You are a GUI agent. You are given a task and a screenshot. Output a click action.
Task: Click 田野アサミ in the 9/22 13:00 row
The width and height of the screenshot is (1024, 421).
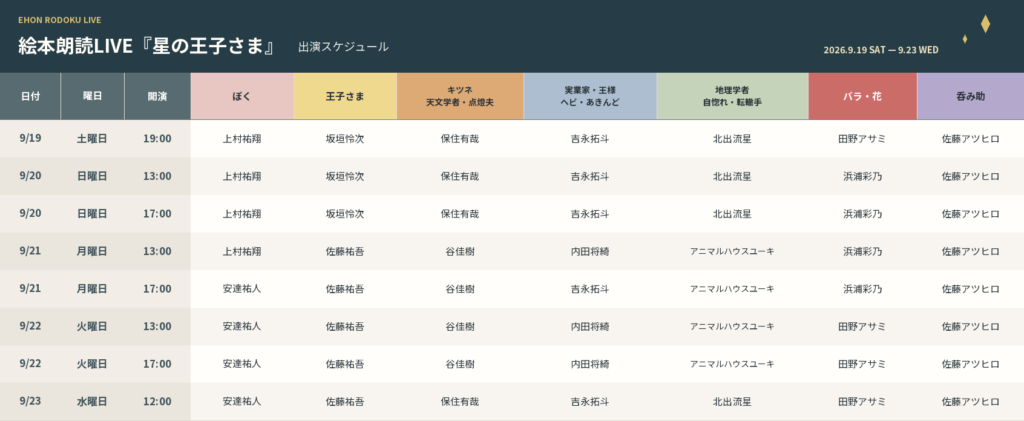(863, 326)
